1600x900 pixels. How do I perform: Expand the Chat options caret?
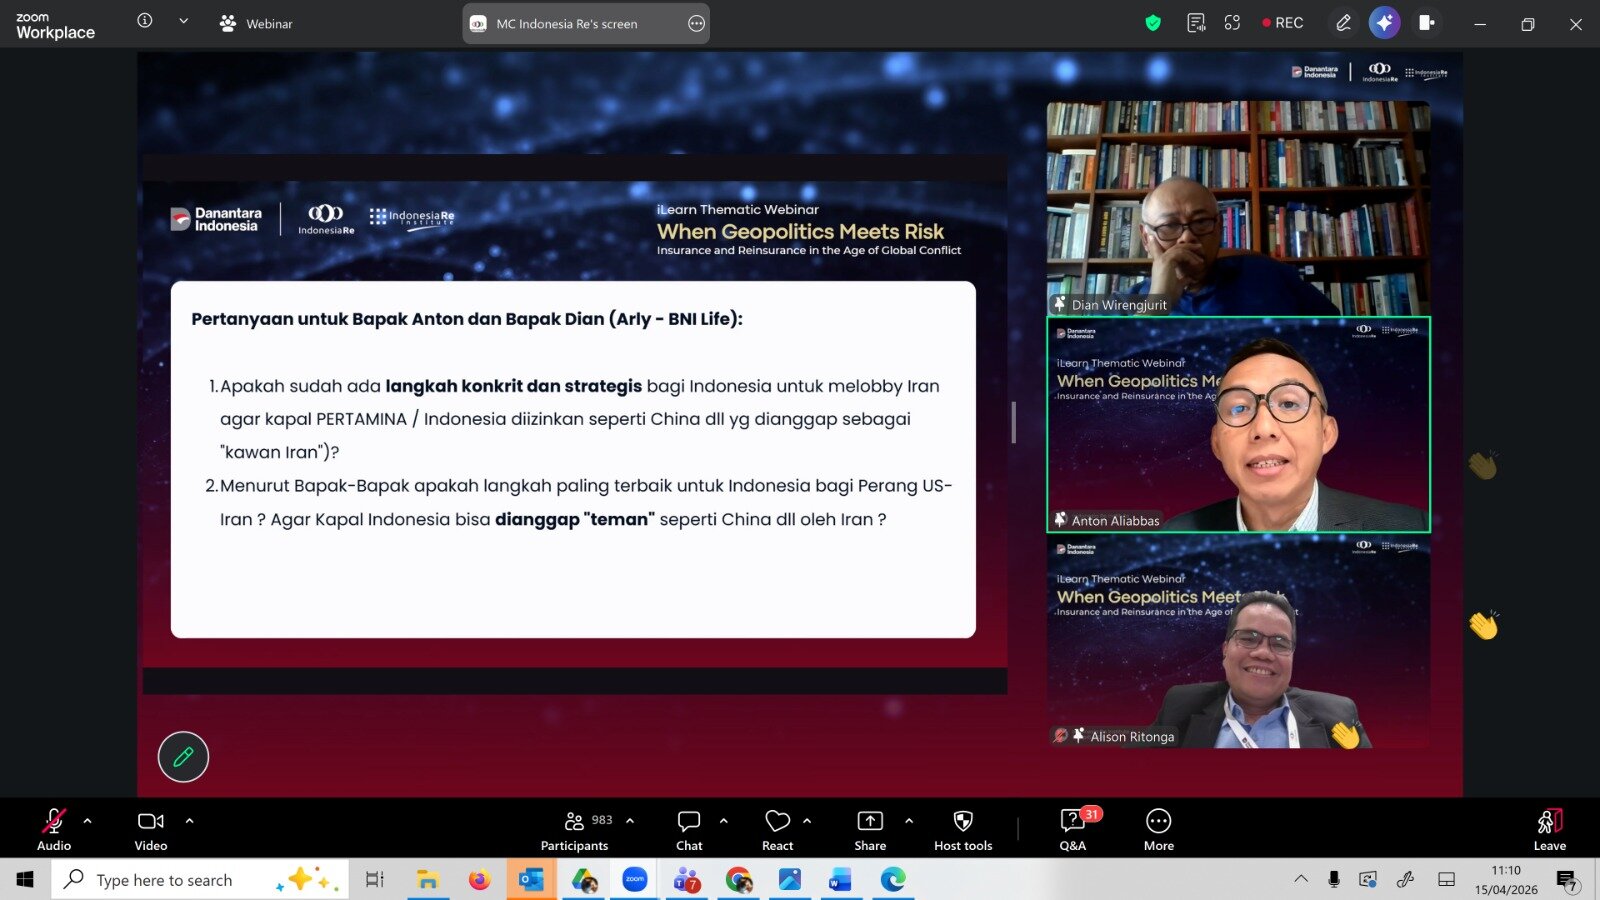click(x=723, y=821)
